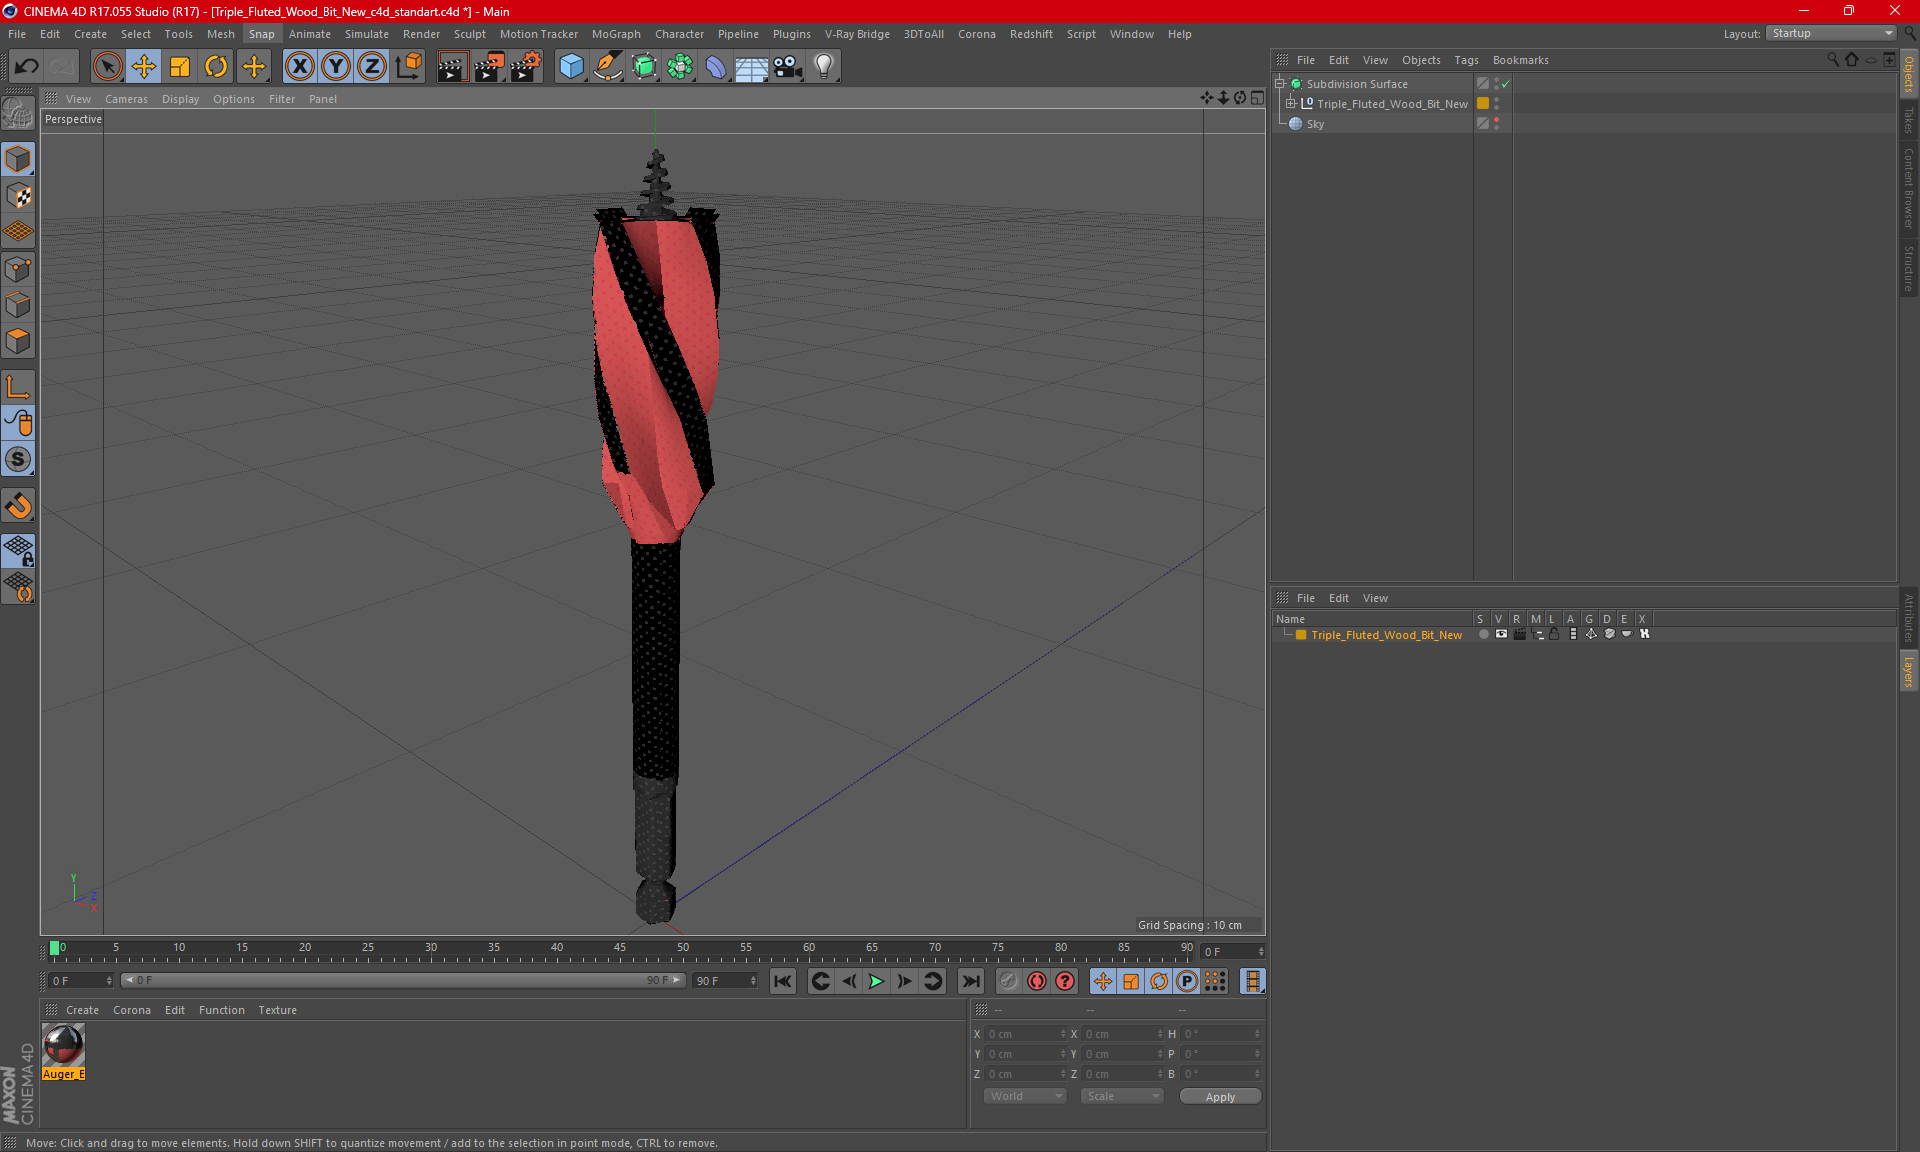Switch to Texture mode icon
The height and width of the screenshot is (1152, 1920).
click(x=18, y=196)
